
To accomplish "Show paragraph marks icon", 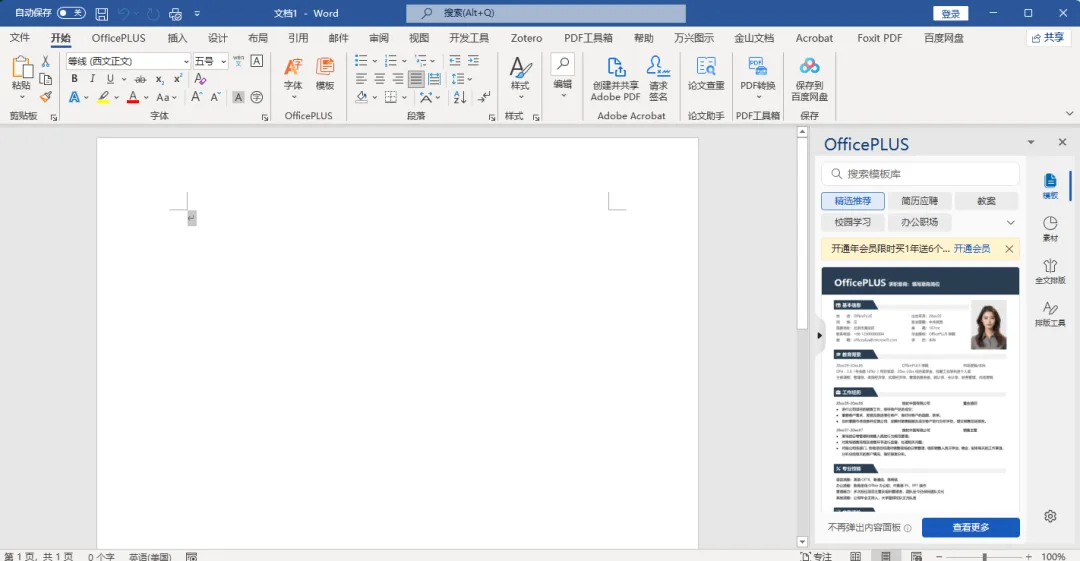I will tap(485, 97).
